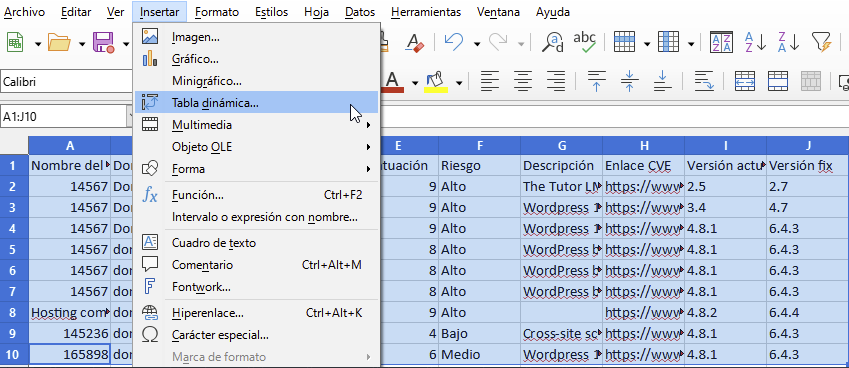Click Merge and center cells icon

pyautogui.click(x=745, y=82)
